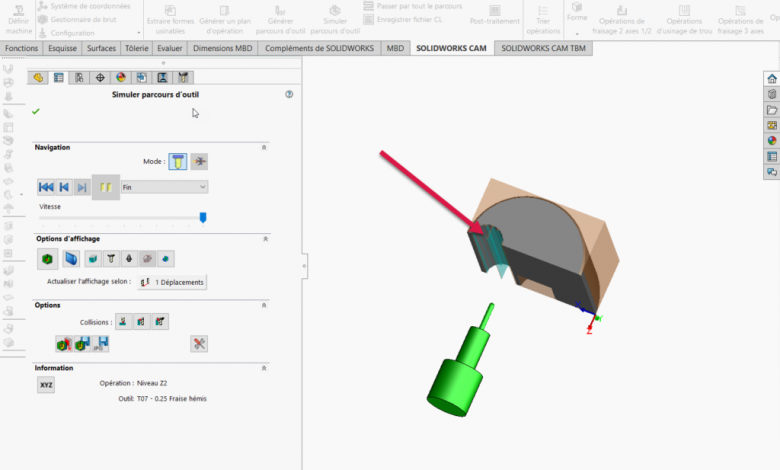Step forward one move in simulation
780x470 pixels.
pyautogui.click(x=82, y=187)
